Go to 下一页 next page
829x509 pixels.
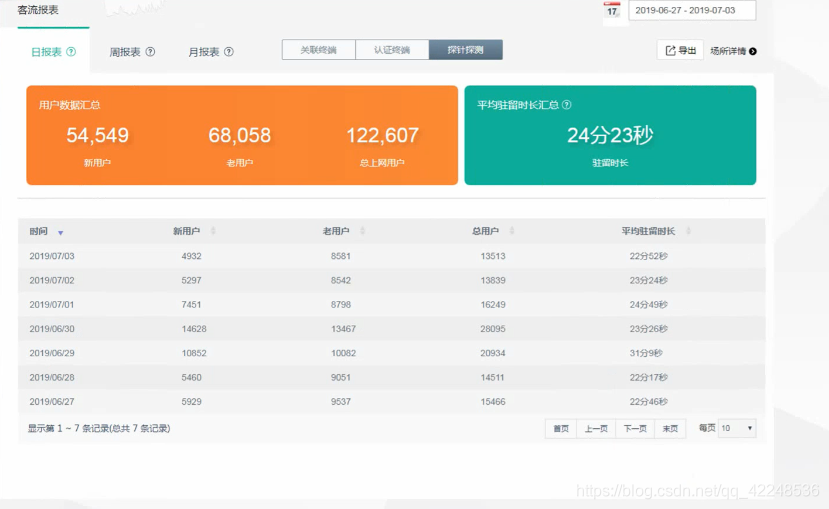(x=635, y=429)
